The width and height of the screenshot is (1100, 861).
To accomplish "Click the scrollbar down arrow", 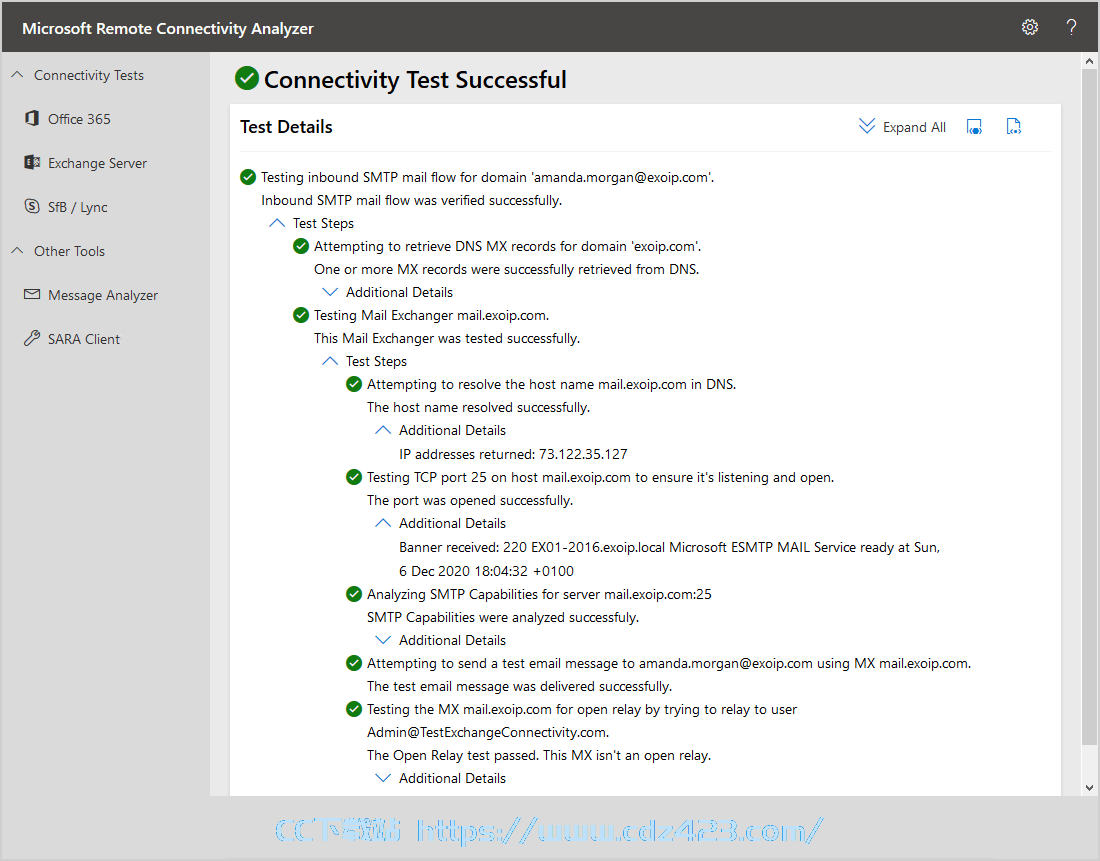I will [1089, 787].
